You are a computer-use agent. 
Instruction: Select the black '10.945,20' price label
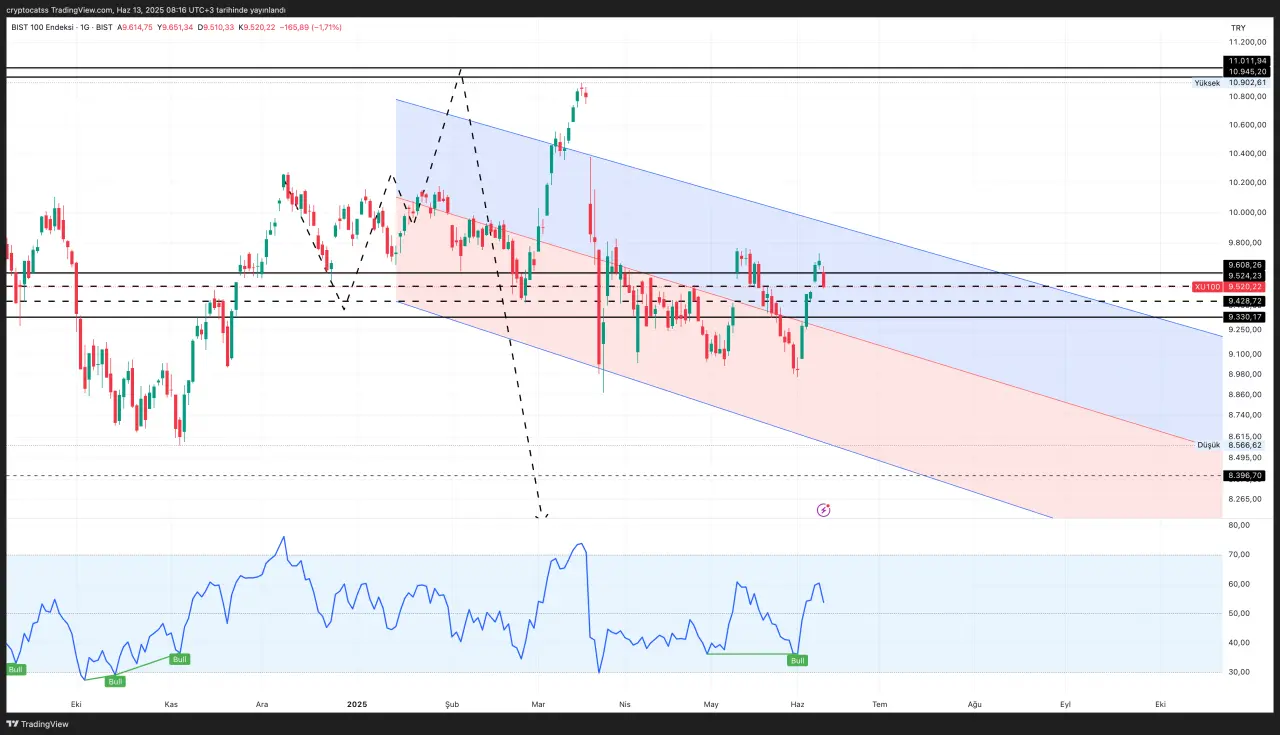1247,72
